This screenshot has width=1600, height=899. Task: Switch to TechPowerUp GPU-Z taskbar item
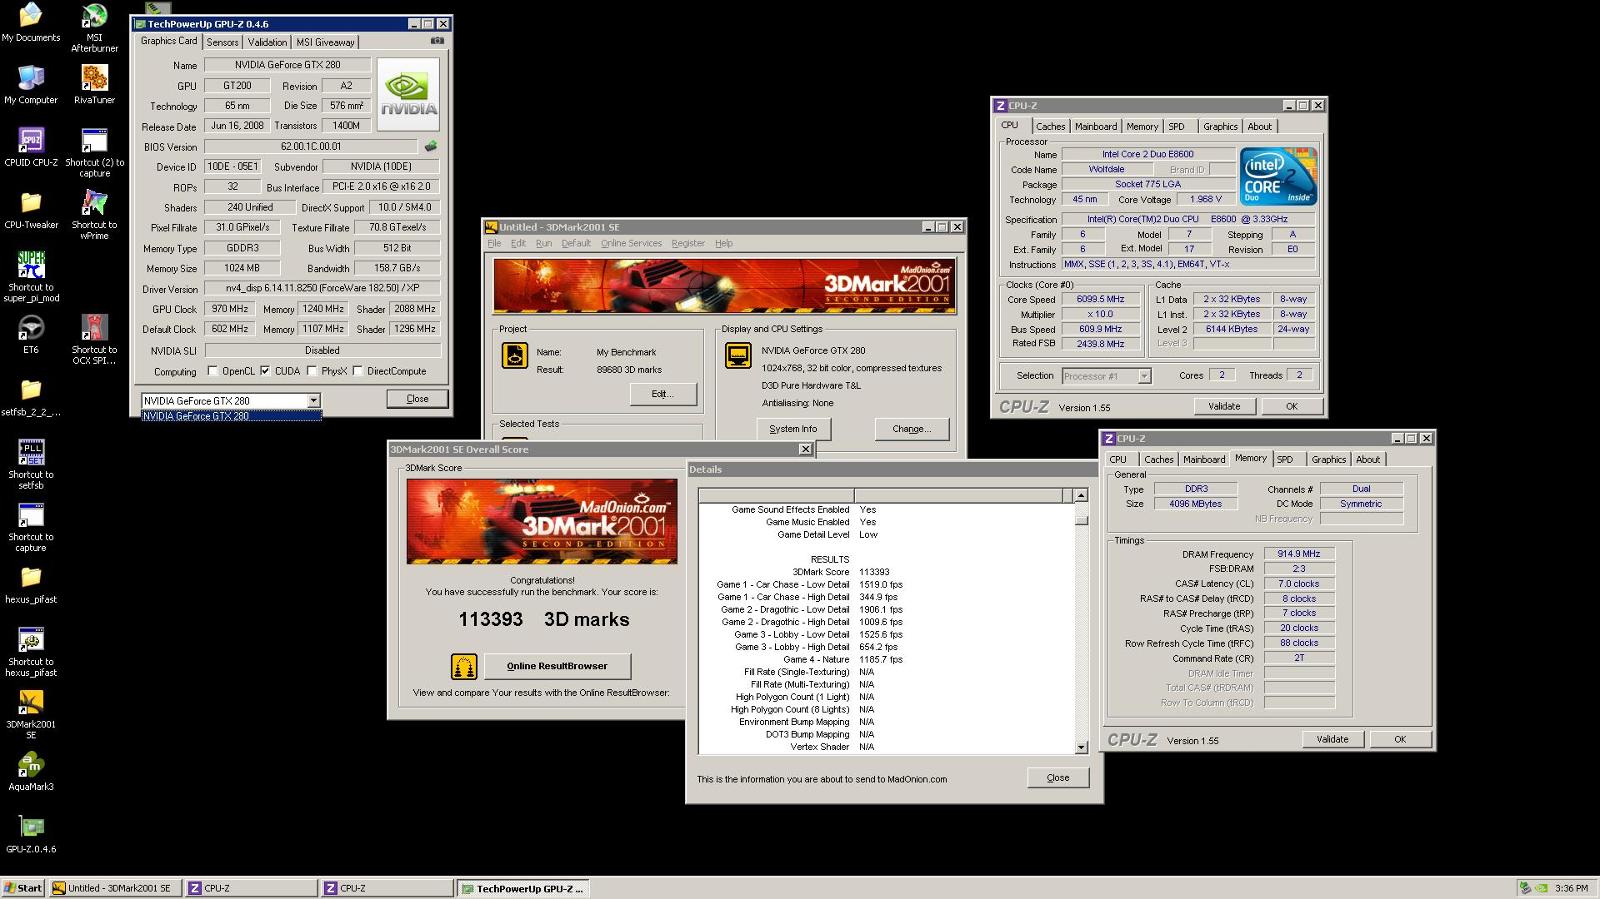pos(522,888)
